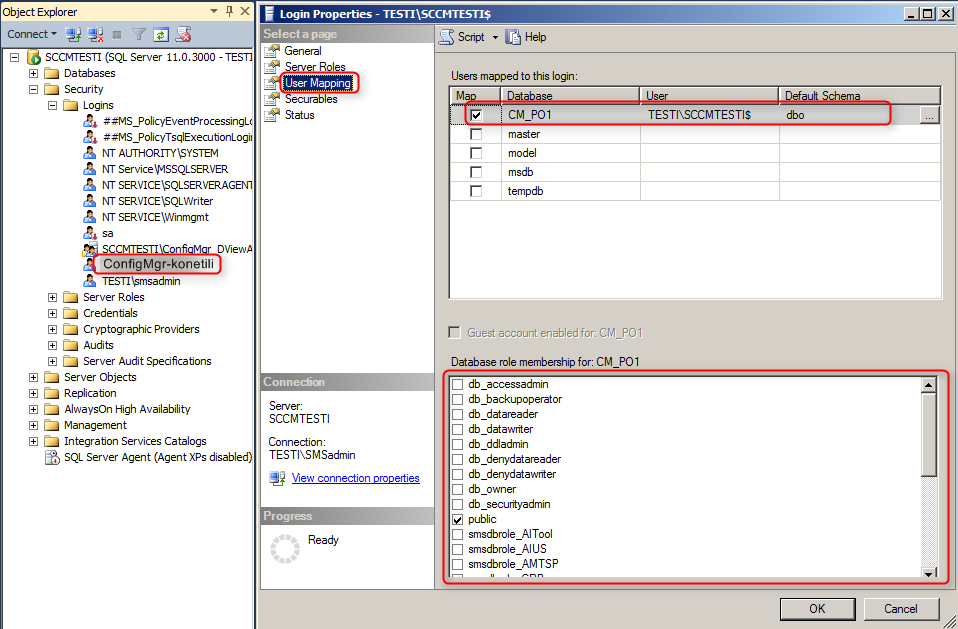
Task: Click the NT AUTHORITY\SYSTEM login icon
Action: coord(90,153)
